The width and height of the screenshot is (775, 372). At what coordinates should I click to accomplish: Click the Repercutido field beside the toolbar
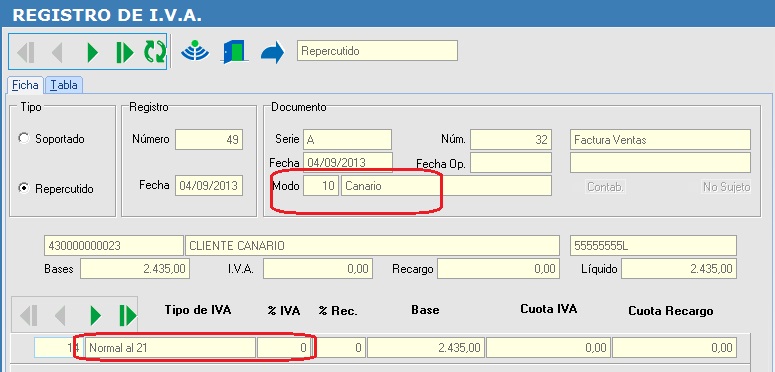click(377, 51)
